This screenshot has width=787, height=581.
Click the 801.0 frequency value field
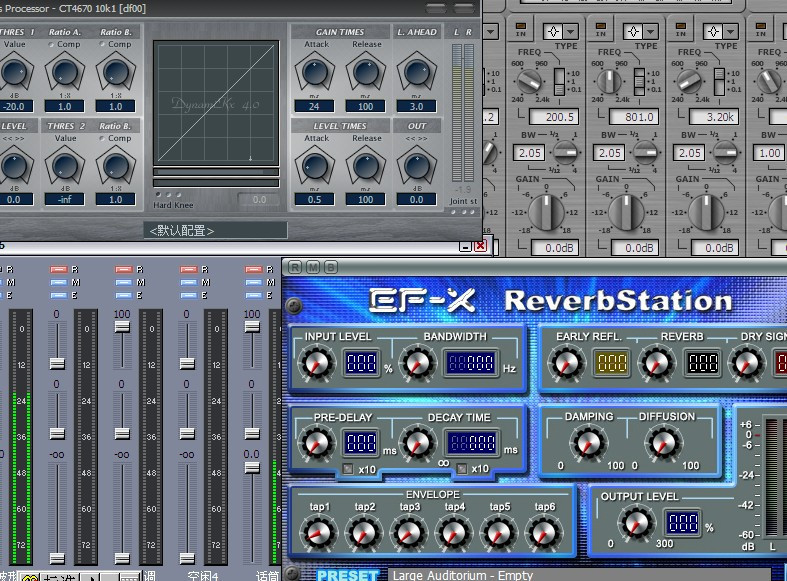(634, 117)
